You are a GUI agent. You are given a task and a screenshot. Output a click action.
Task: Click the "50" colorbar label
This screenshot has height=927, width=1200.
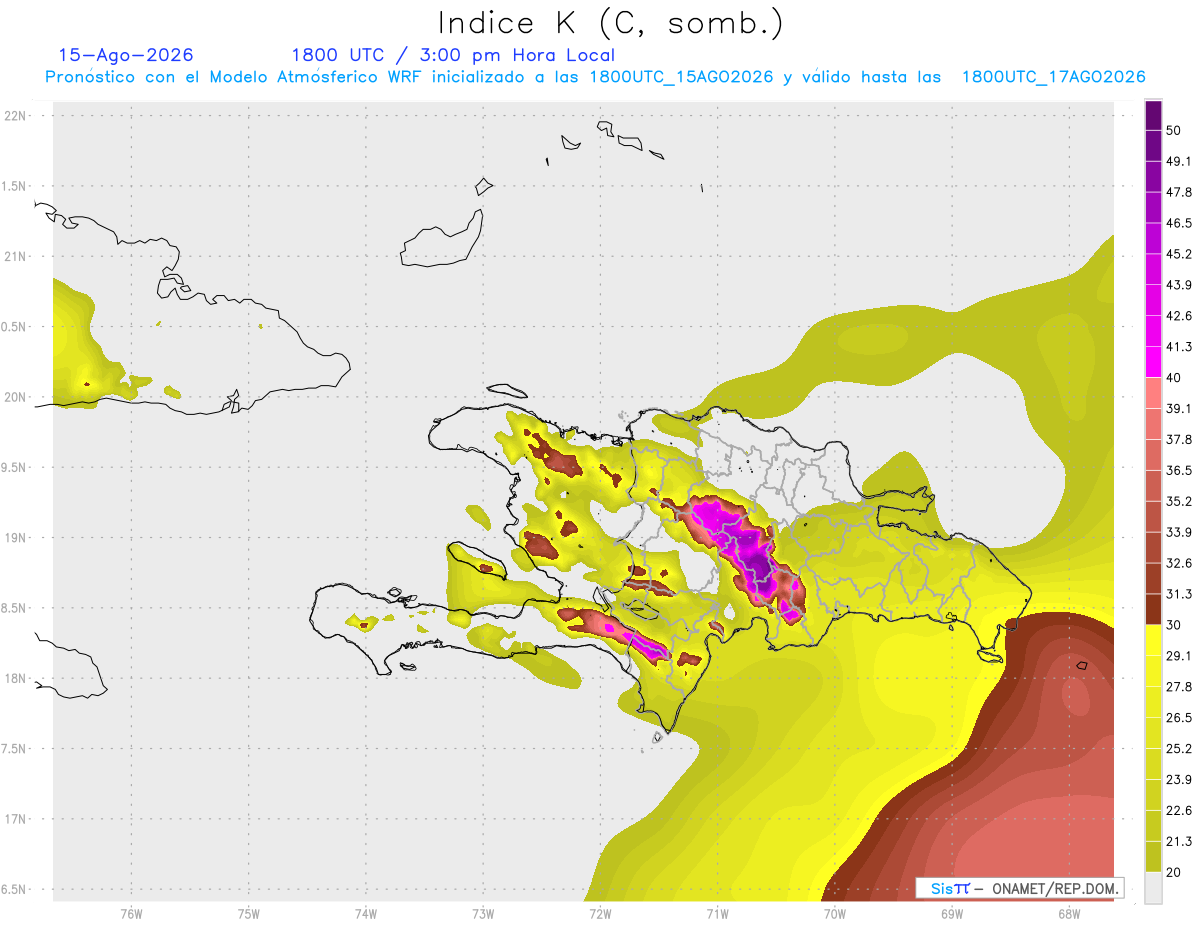1174,130
